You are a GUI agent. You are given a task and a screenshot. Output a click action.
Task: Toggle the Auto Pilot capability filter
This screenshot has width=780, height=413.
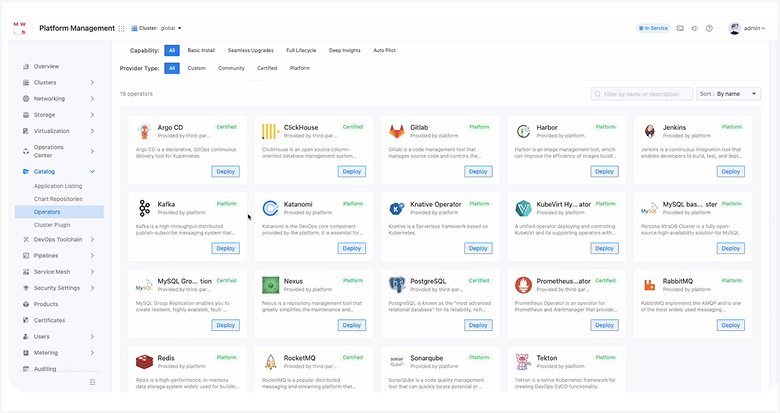384,50
